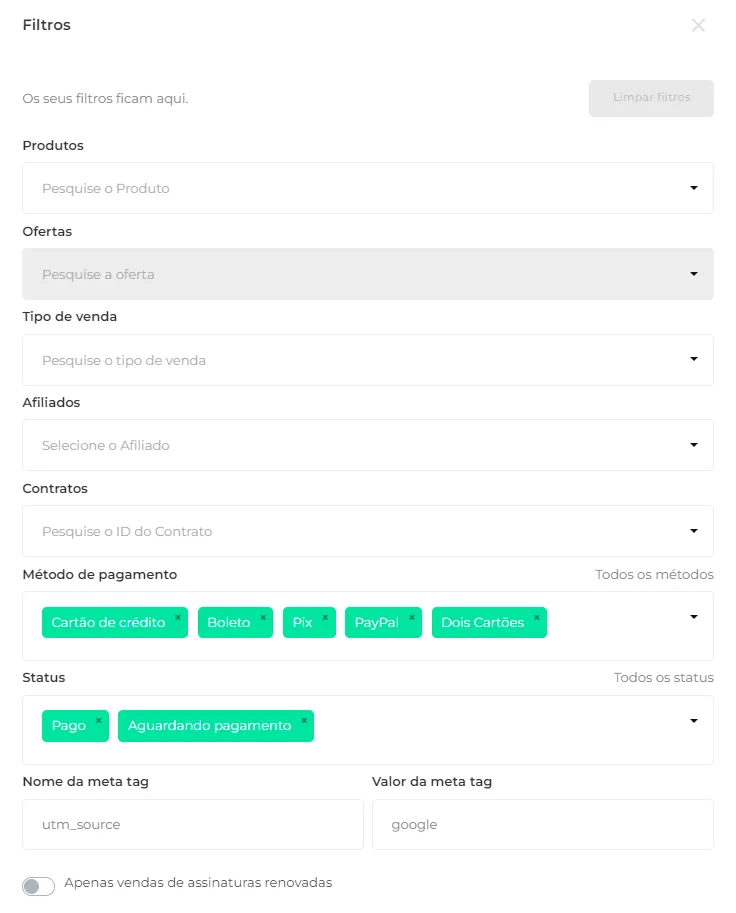Click the Dois Cartões tag label
Screen dimensions: 736x913
tap(483, 622)
